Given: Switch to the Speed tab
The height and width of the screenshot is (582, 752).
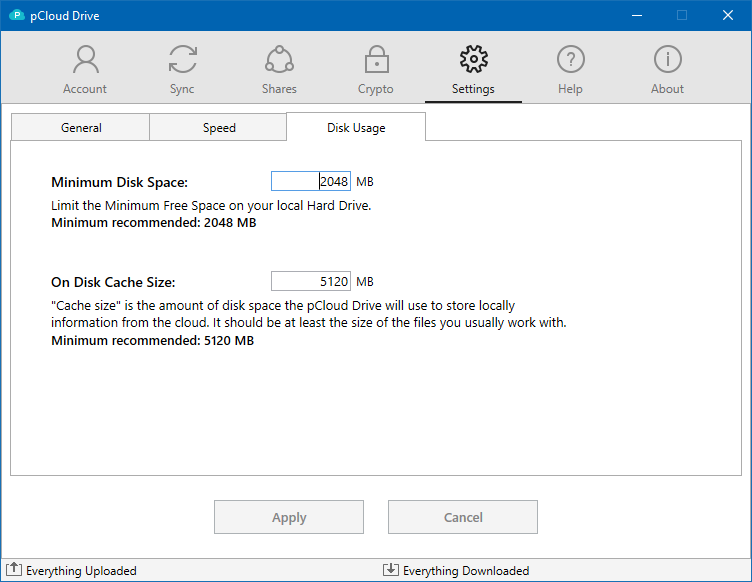Looking at the screenshot, I should tap(218, 128).
